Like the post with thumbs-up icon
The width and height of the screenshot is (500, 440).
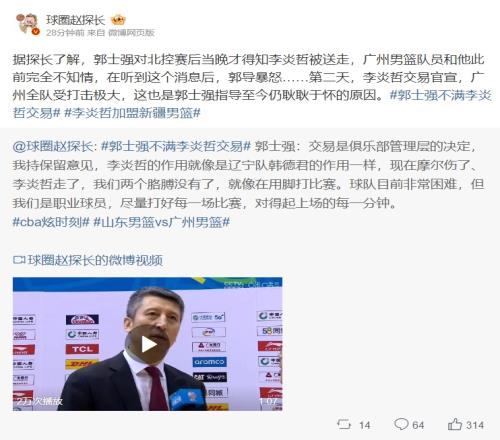455,424
